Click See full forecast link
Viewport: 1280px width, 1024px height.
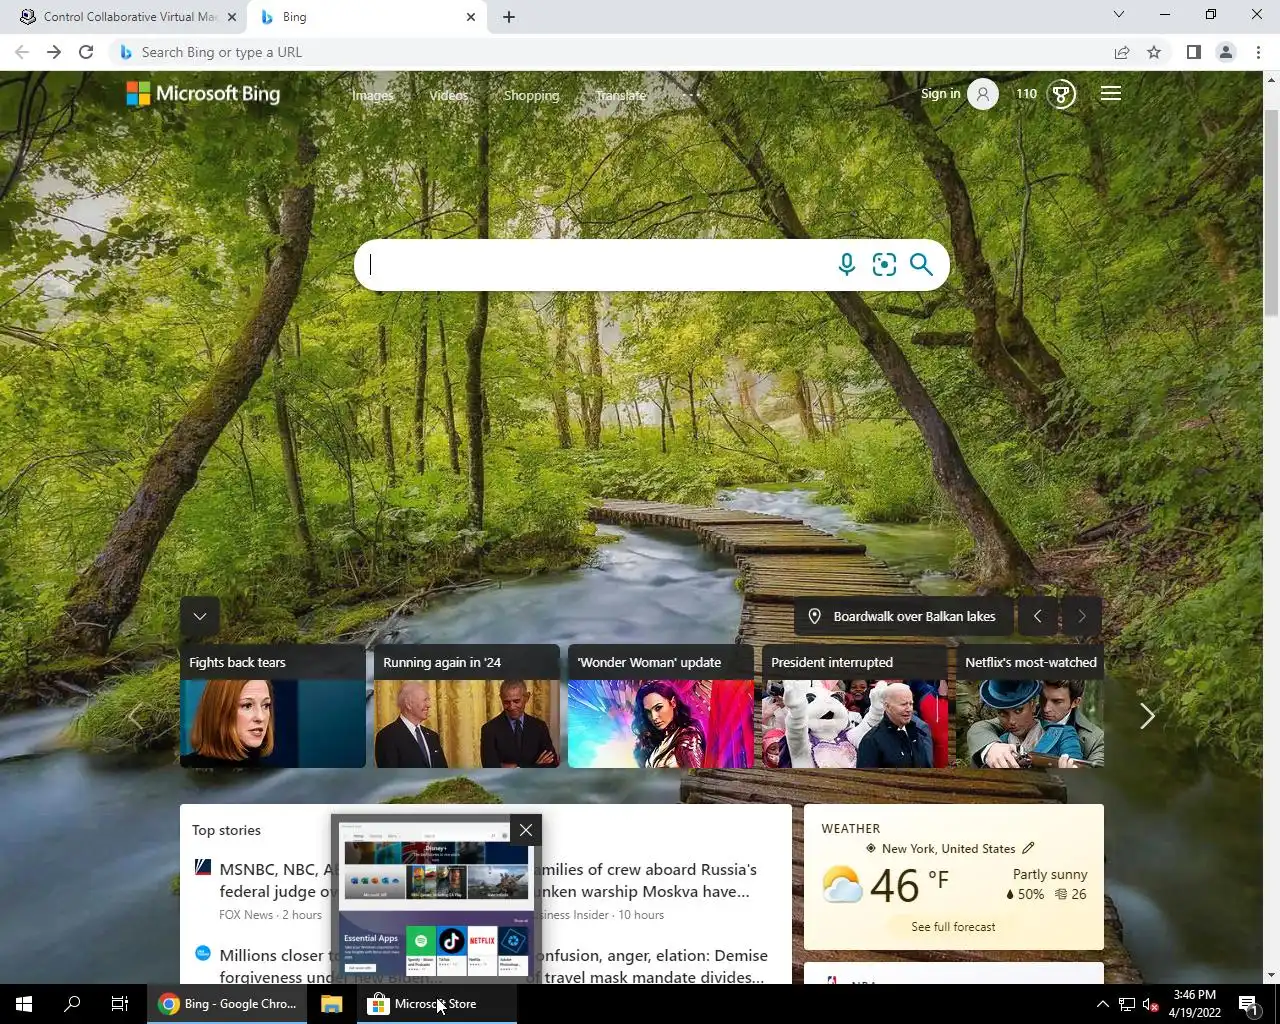[x=953, y=927]
